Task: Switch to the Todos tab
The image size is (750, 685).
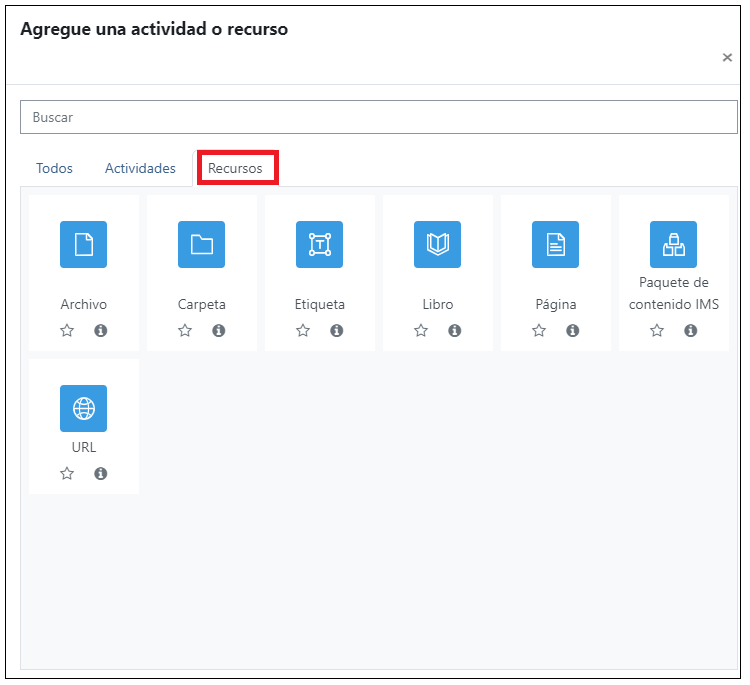Action: point(54,168)
